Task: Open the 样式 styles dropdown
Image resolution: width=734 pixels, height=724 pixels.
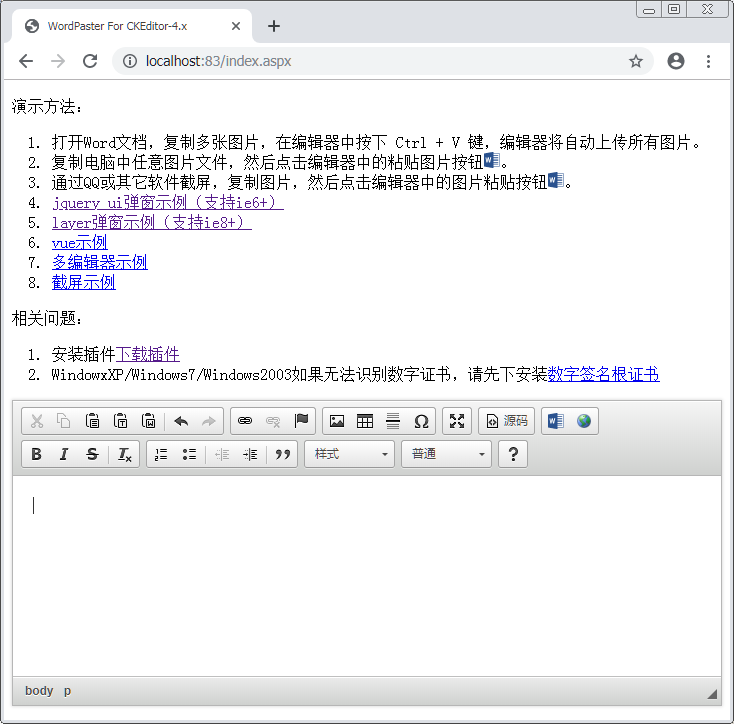Action: (350, 454)
